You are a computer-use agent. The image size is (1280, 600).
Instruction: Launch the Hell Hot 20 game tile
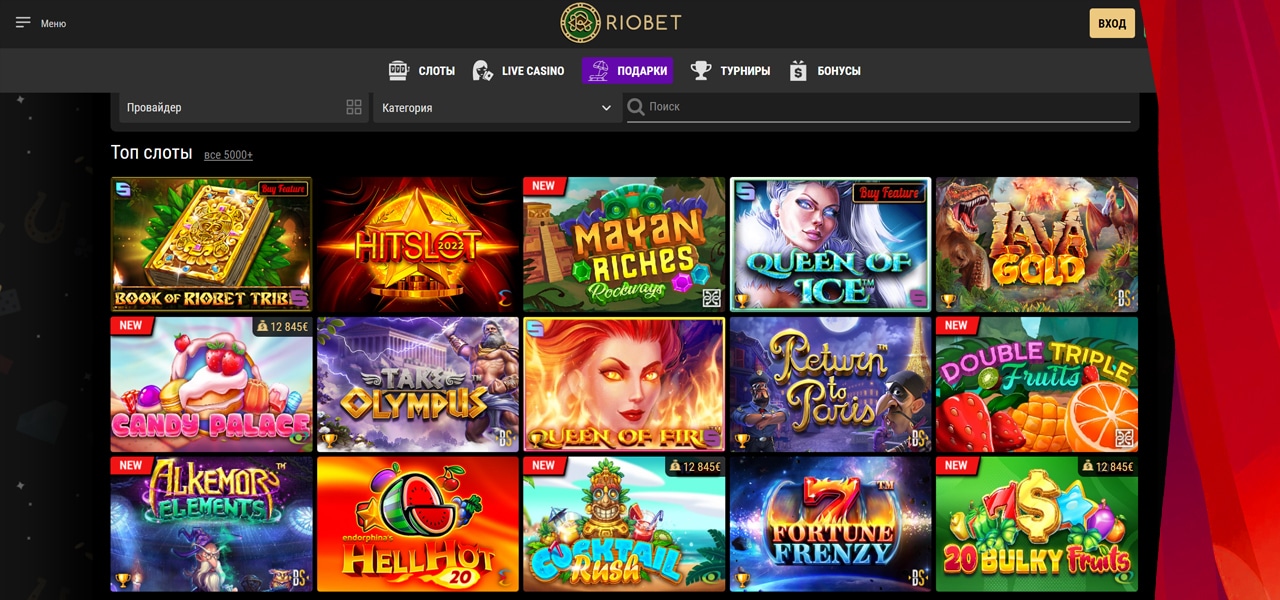pos(417,523)
